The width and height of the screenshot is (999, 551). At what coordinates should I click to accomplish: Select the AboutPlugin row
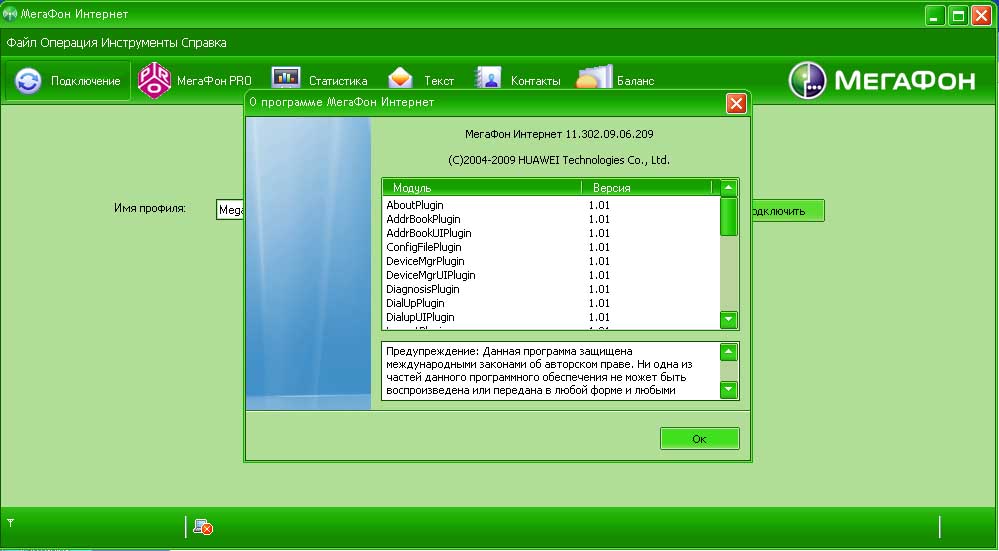550,205
